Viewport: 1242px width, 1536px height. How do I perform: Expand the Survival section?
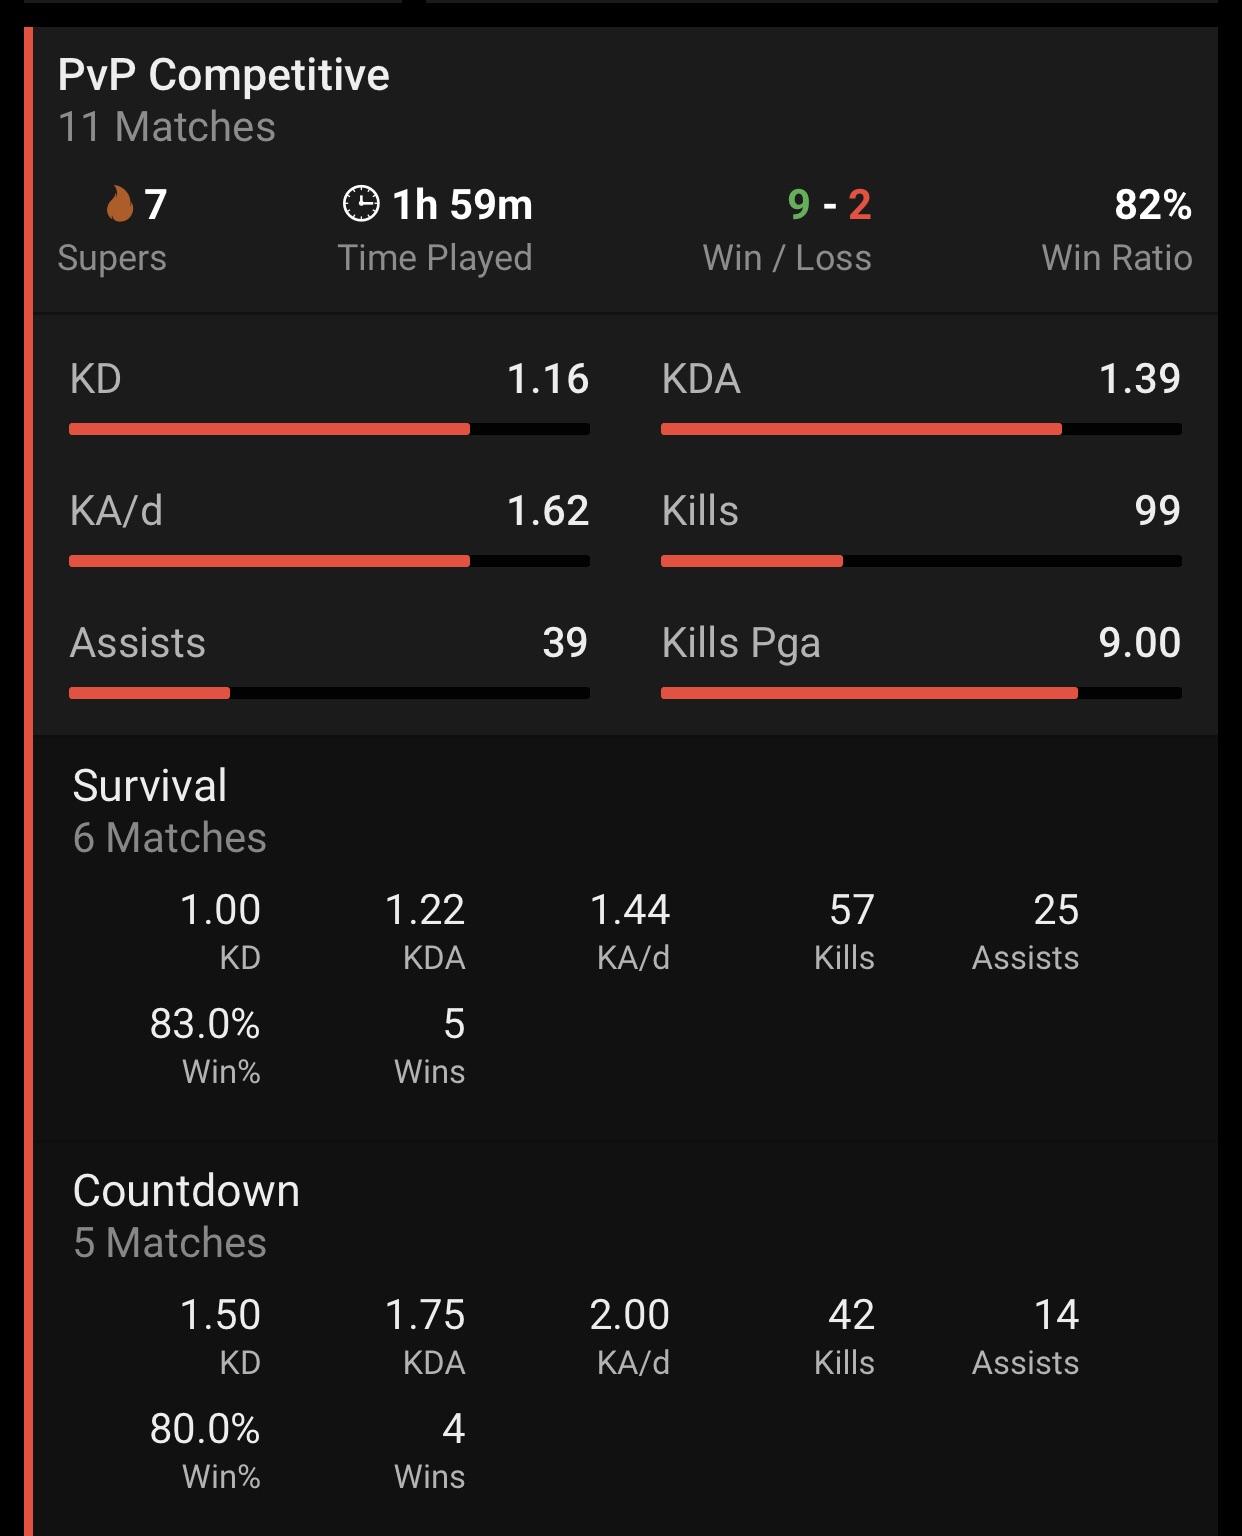point(148,784)
